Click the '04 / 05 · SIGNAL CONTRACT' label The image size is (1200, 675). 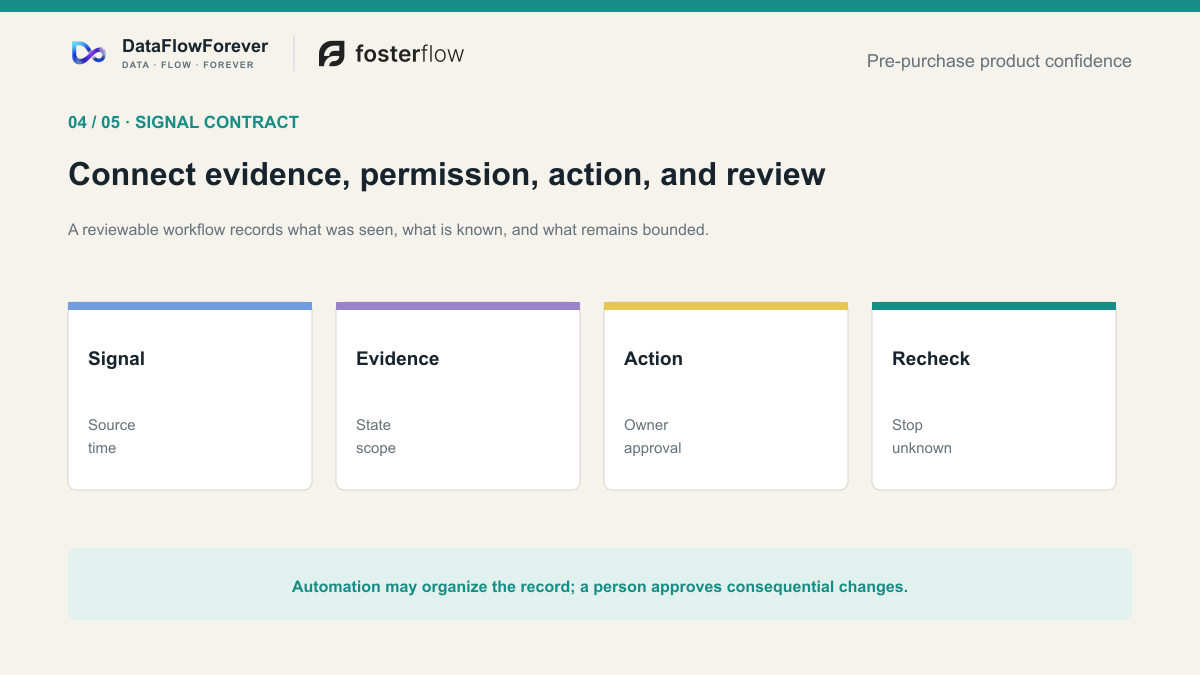pos(183,122)
